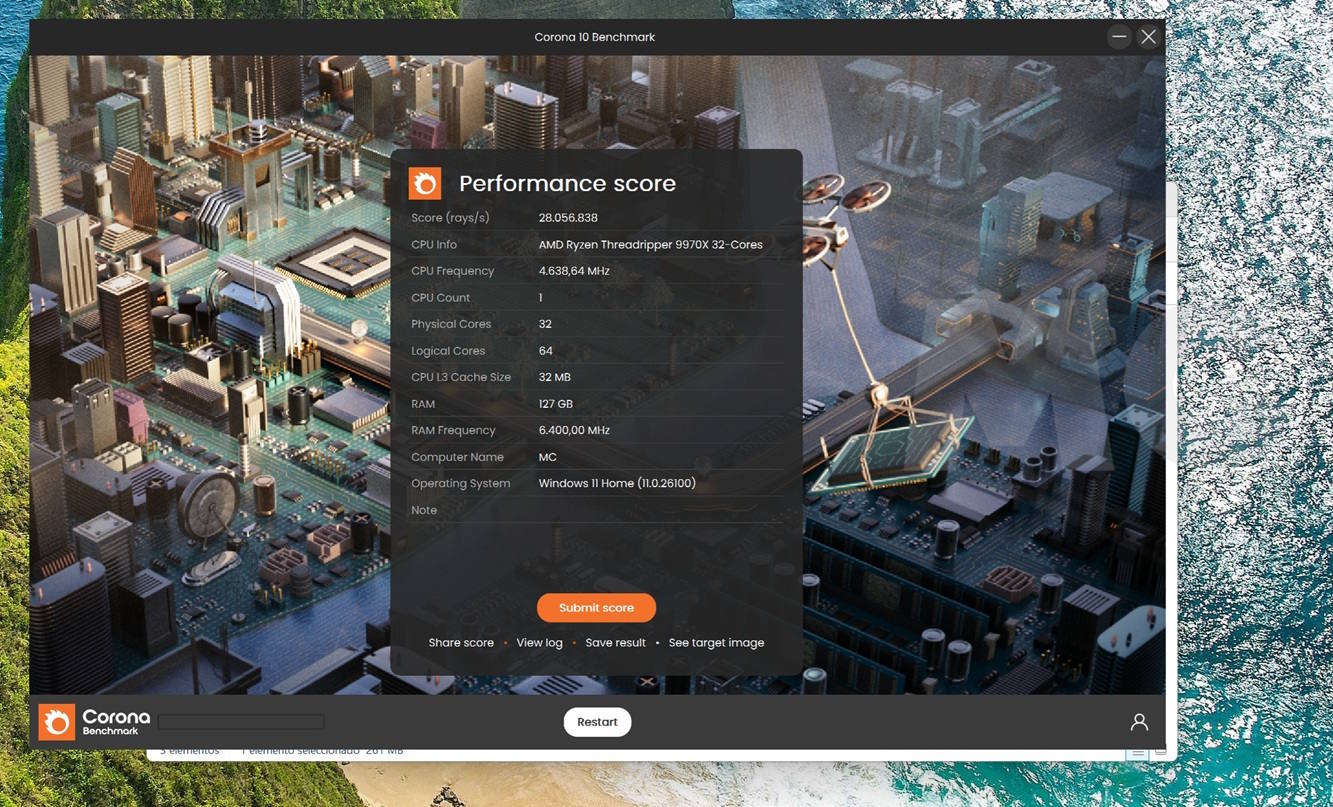1333x807 pixels.
Task: Open the user account profile icon
Action: pos(1139,722)
